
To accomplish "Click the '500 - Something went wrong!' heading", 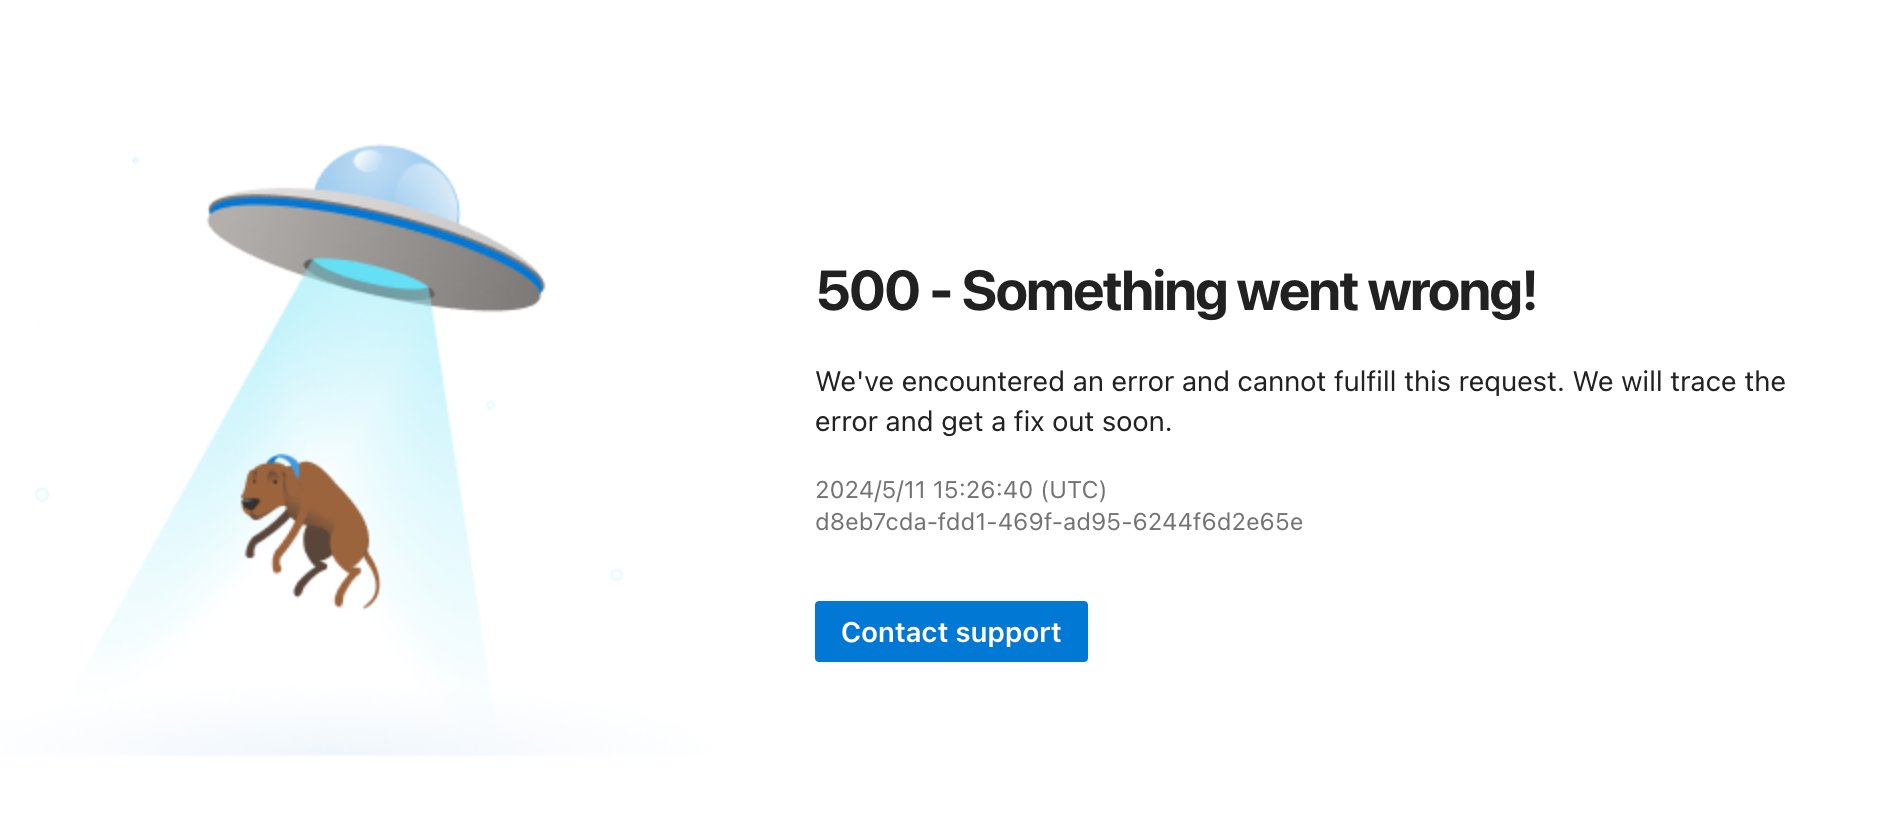I will coord(1176,291).
